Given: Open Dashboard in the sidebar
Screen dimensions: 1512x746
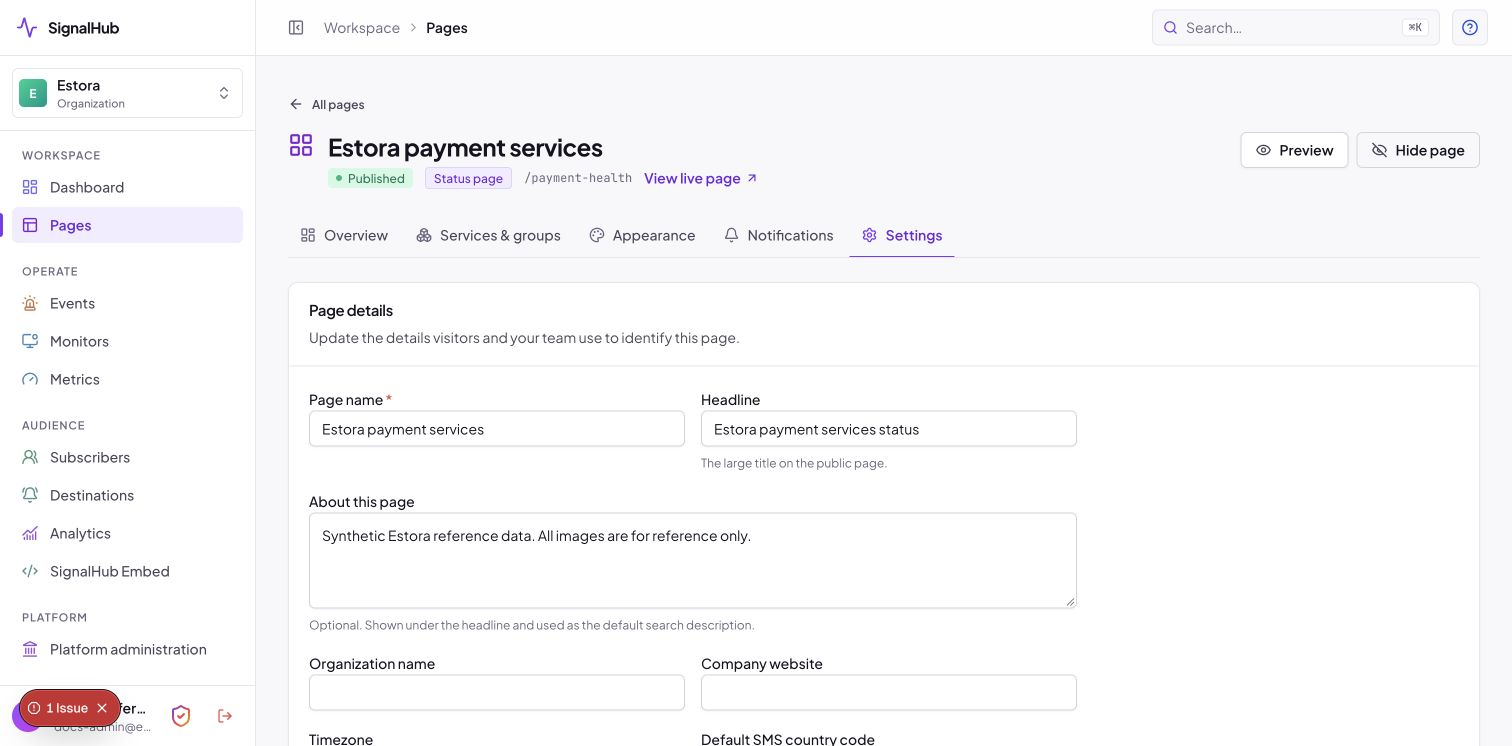Looking at the screenshot, I should coord(127,187).
